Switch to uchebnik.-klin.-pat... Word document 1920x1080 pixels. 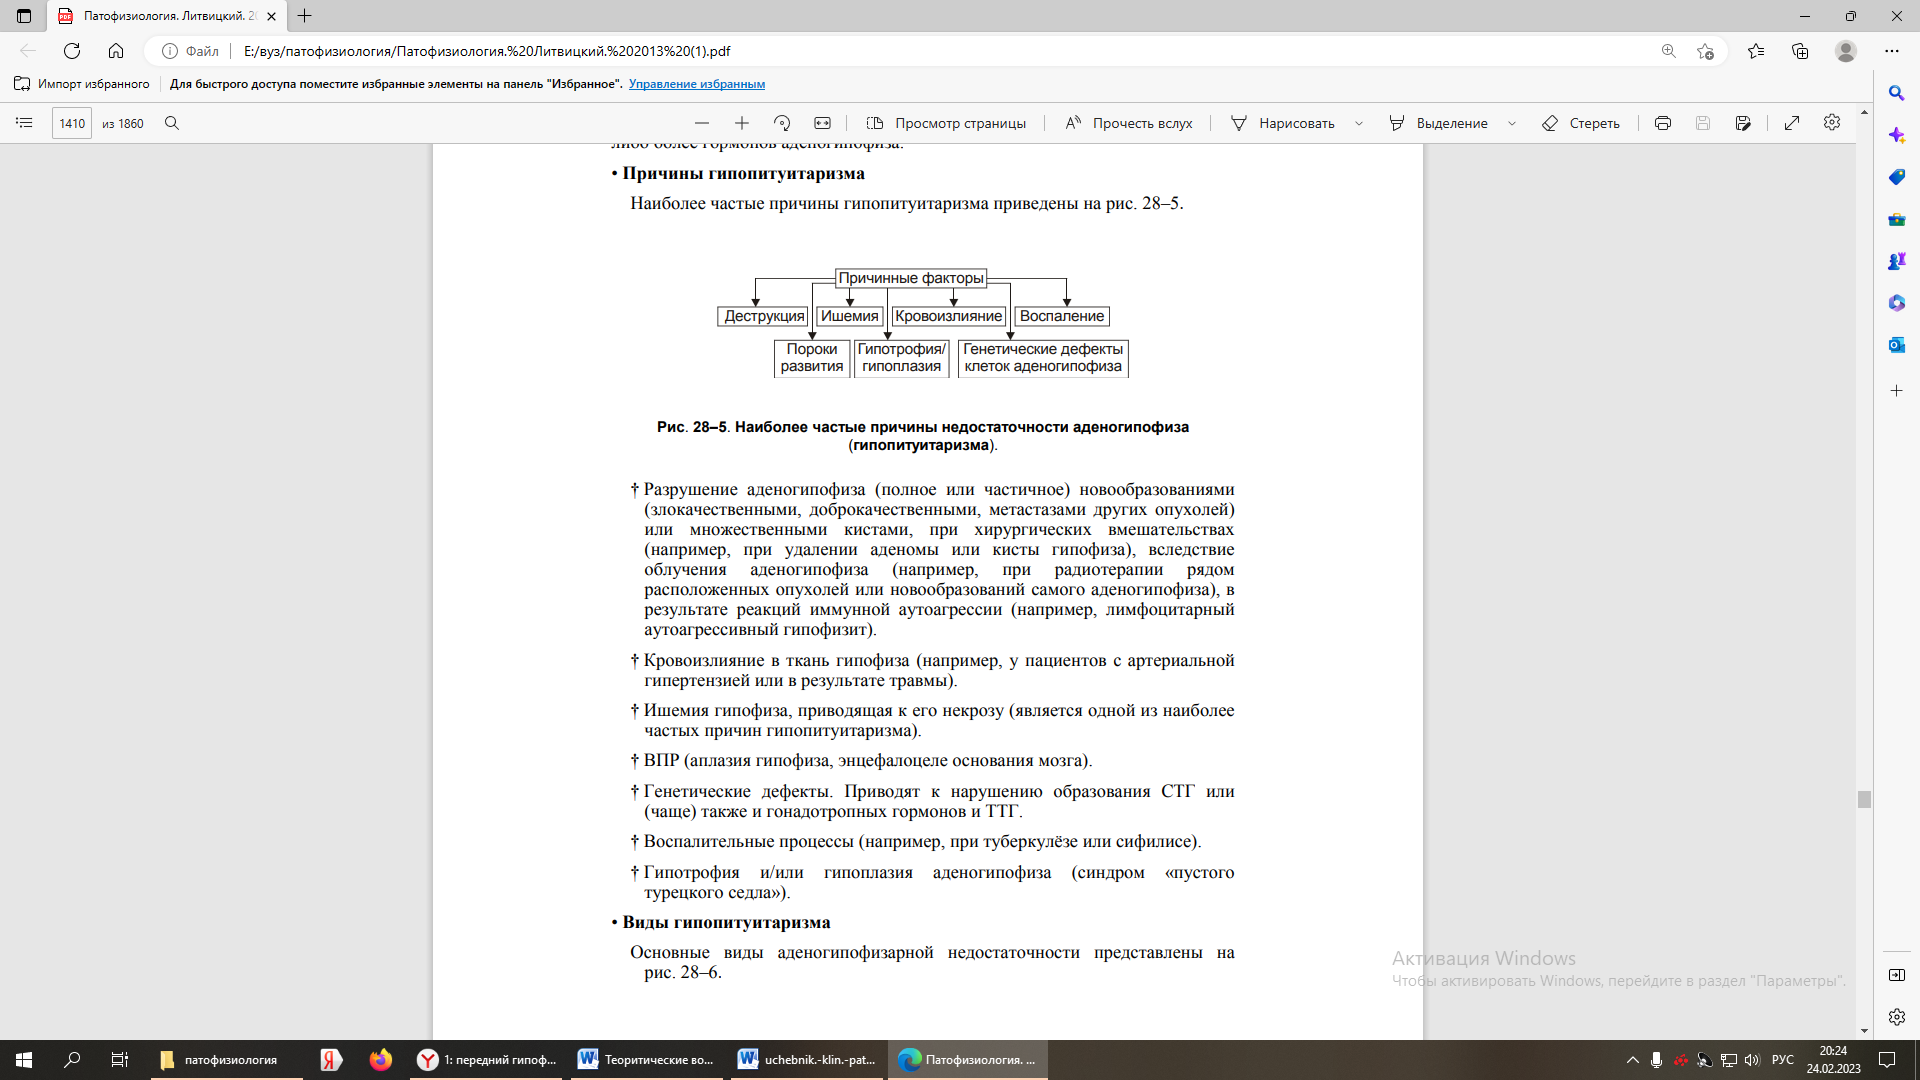coord(808,1060)
